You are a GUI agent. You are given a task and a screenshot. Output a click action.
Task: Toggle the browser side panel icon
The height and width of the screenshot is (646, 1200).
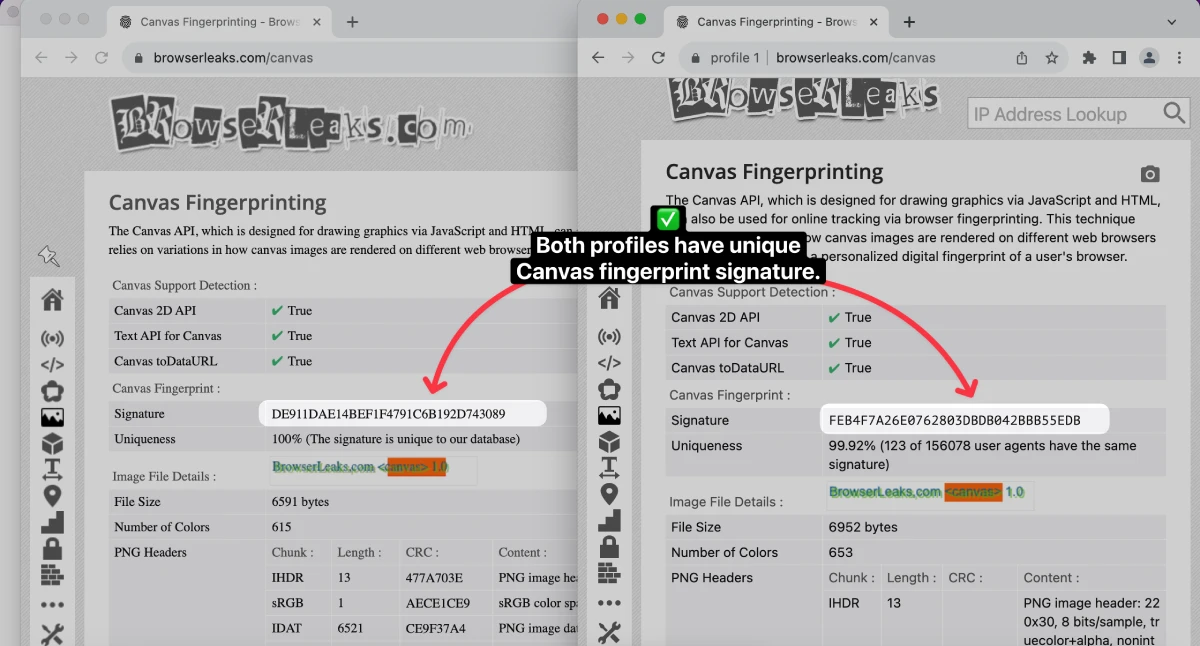click(1119, 57)
